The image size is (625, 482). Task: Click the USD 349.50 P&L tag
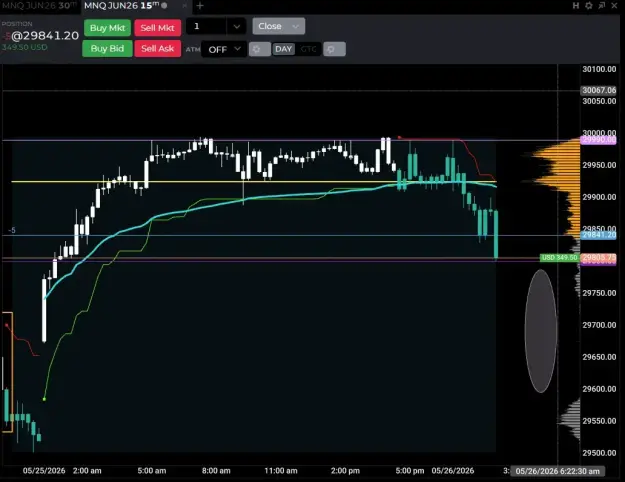[560, 258]
